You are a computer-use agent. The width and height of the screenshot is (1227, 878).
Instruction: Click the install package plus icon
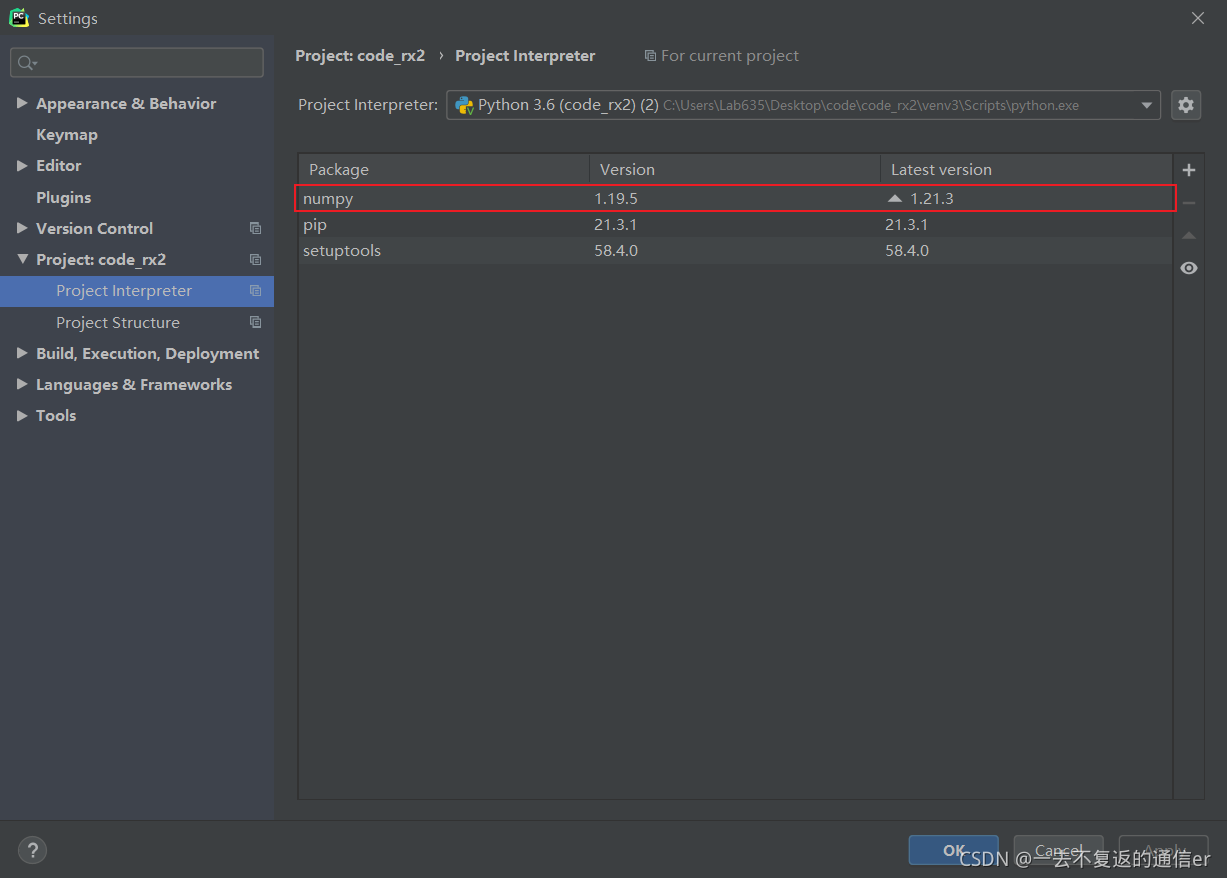coord(1188,170)
